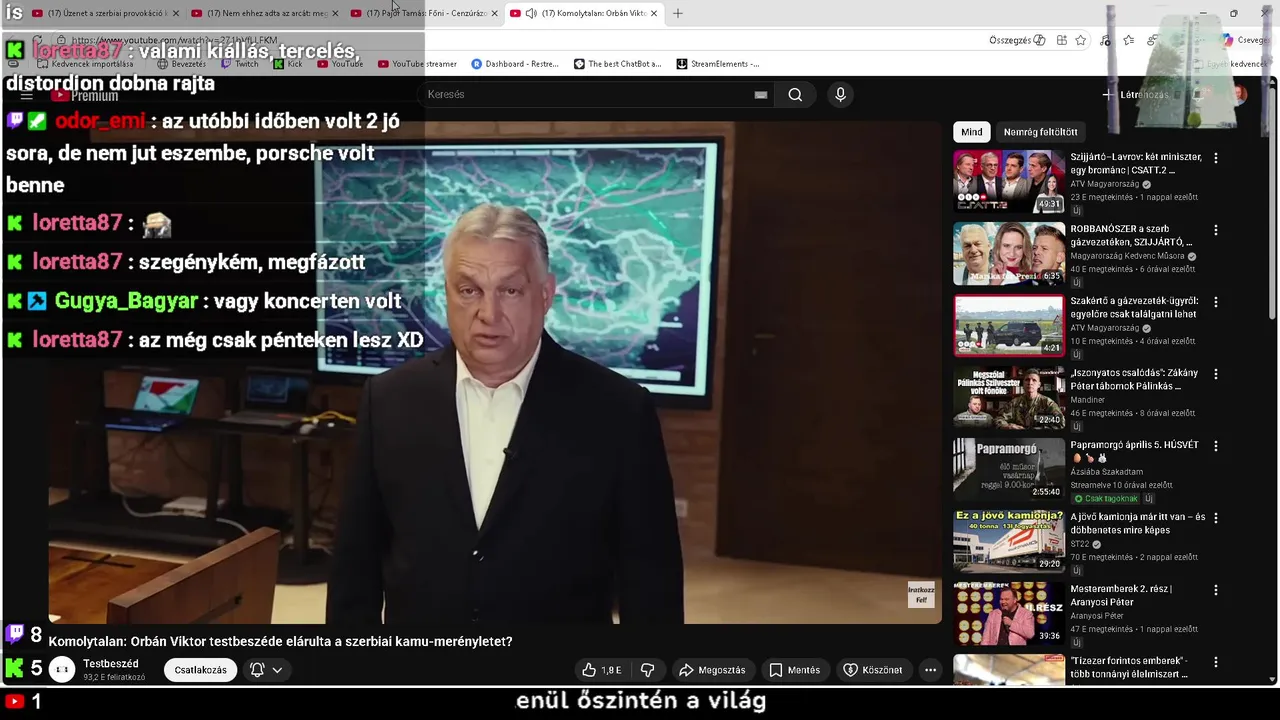Open the Edge favorites list icon
Viewport: 1280px width, 720px height.
pyautogui.click(x=1128, y=40)
